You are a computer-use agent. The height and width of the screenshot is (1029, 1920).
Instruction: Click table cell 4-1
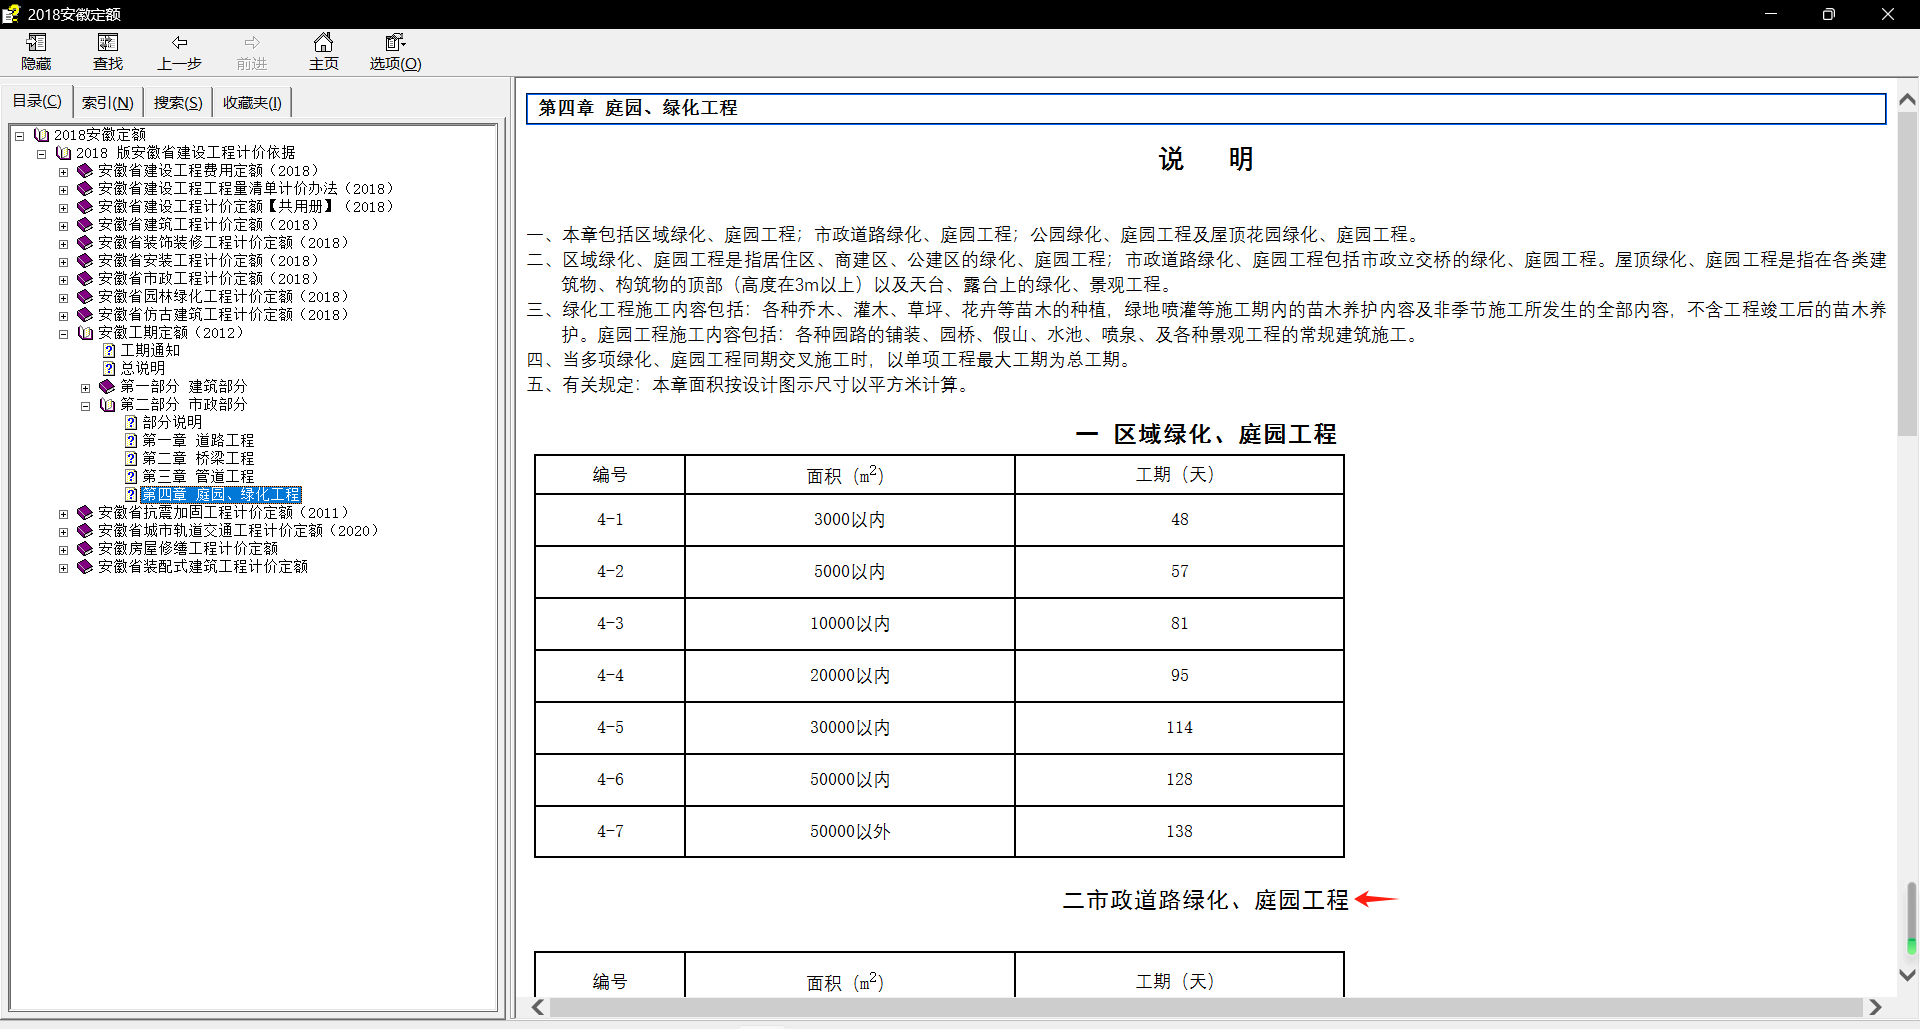pyautogui.click(x=610, y=520)
